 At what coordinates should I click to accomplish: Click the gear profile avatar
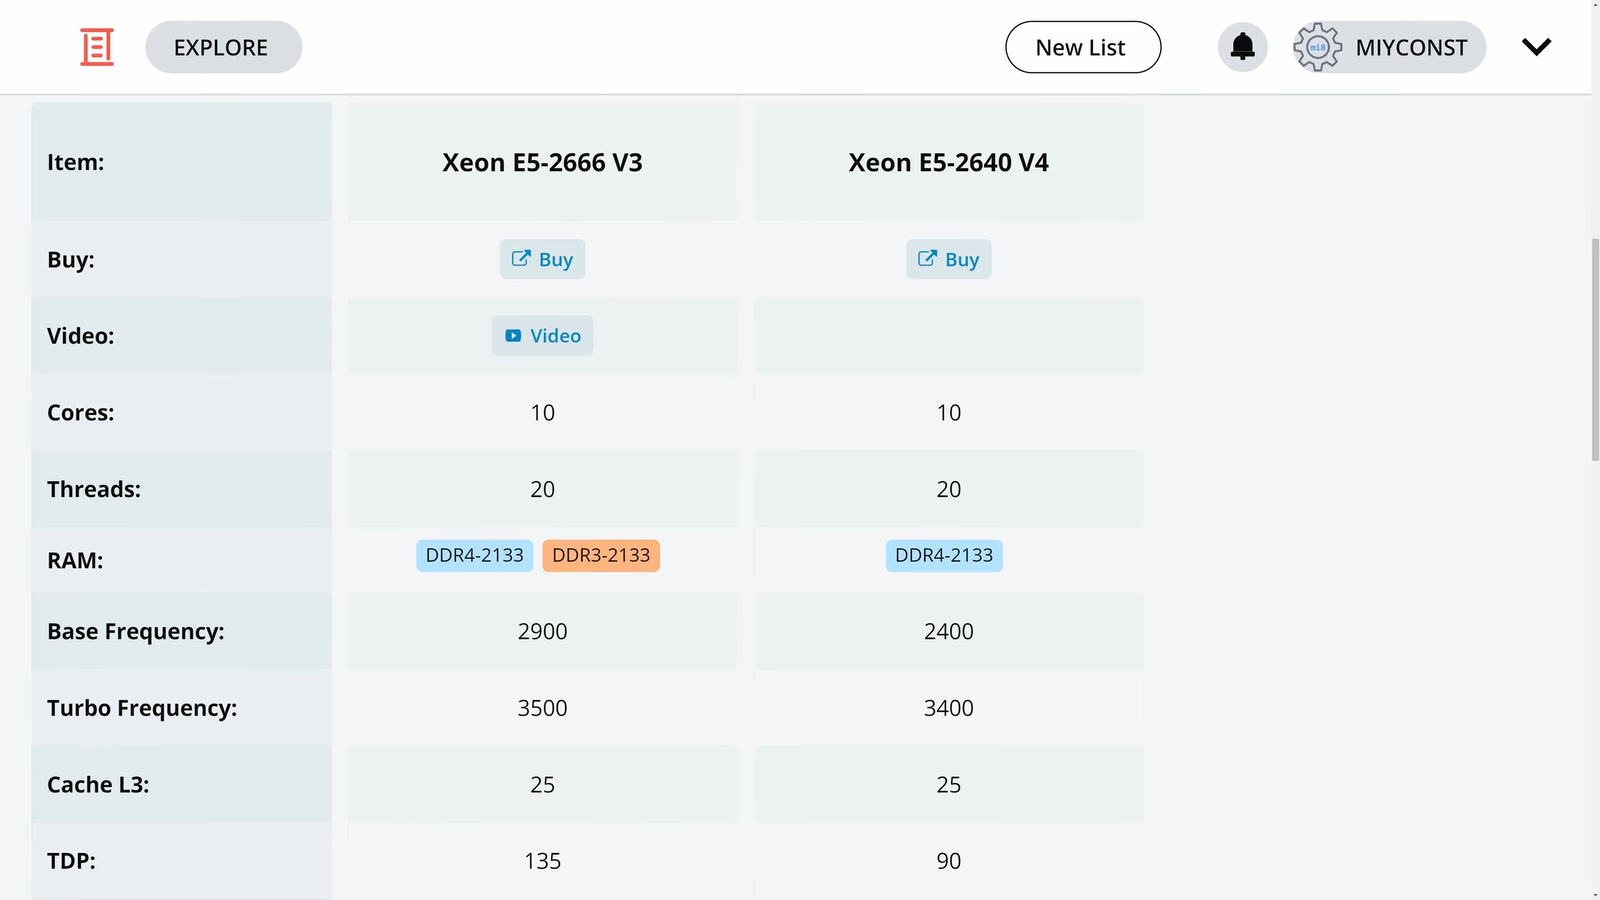(x=1317, y=47)
